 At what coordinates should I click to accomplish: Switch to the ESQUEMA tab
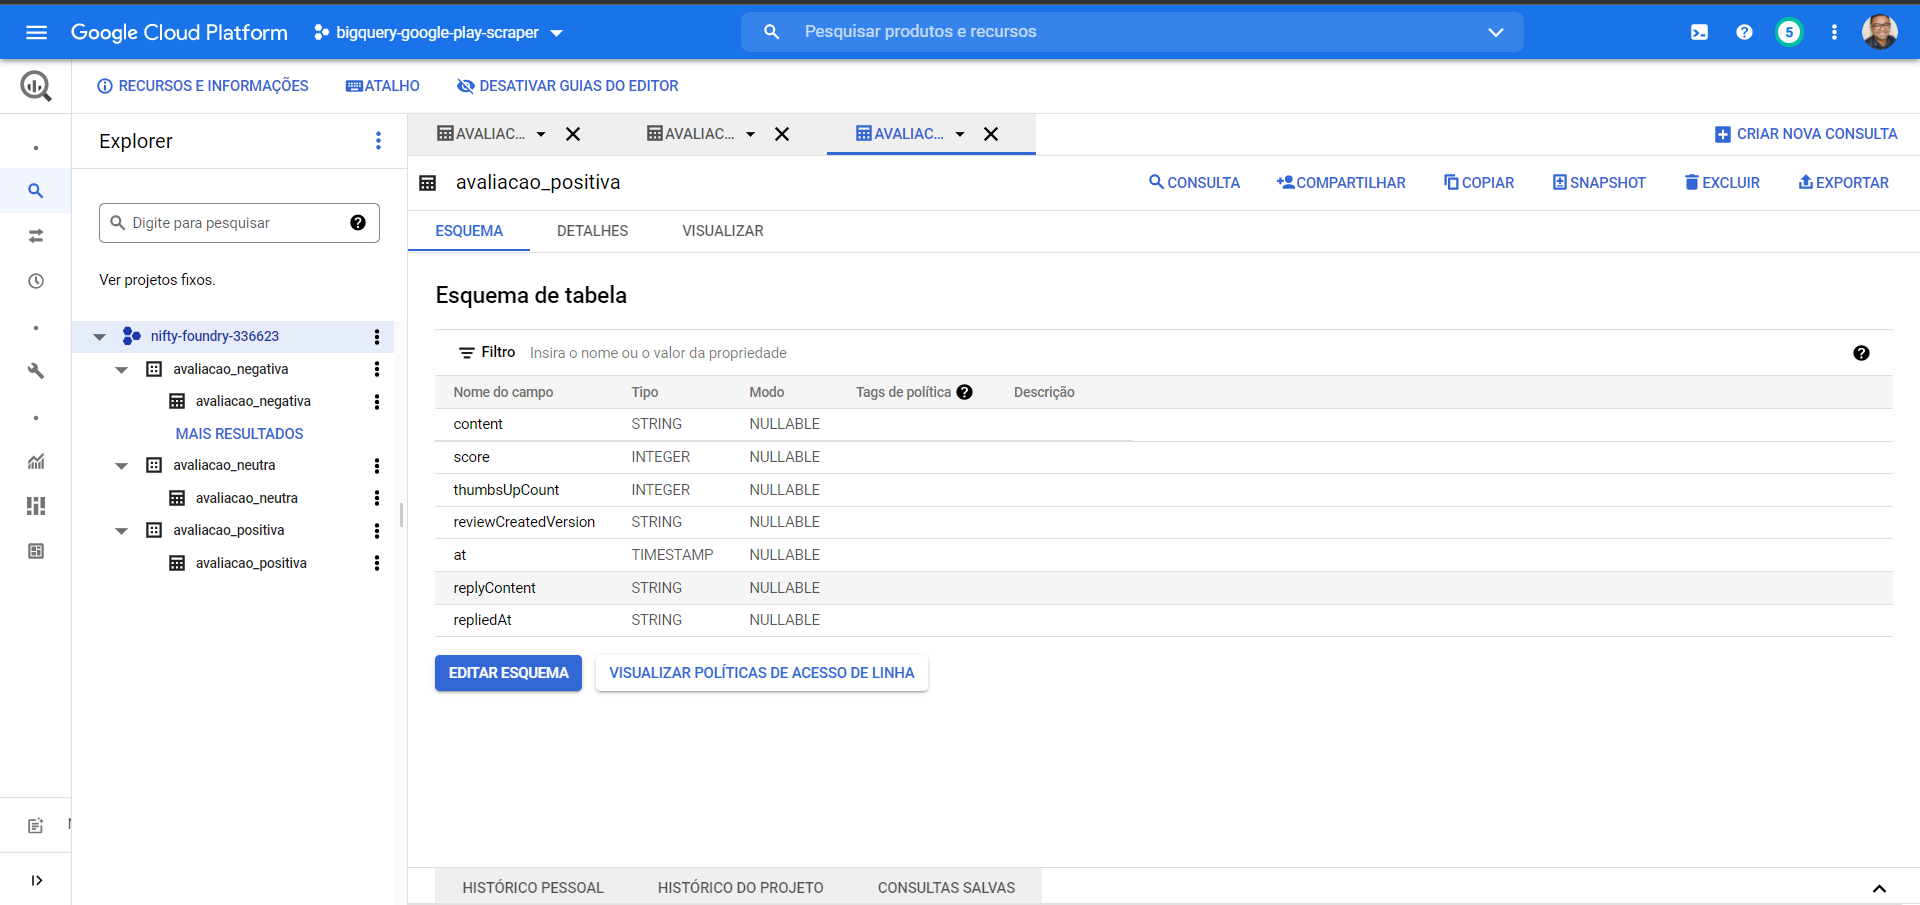(469, 231)
